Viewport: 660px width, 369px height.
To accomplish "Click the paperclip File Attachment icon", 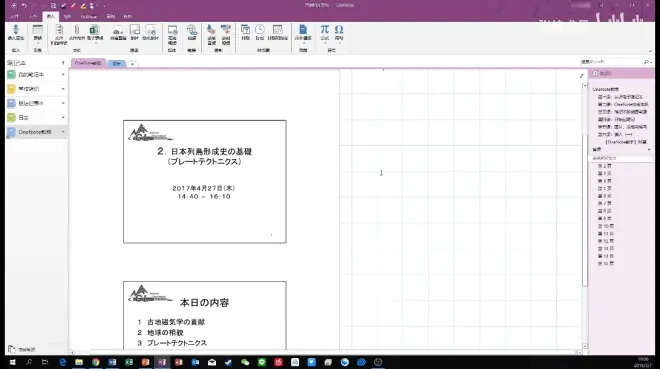I will [x=77, y=32].
